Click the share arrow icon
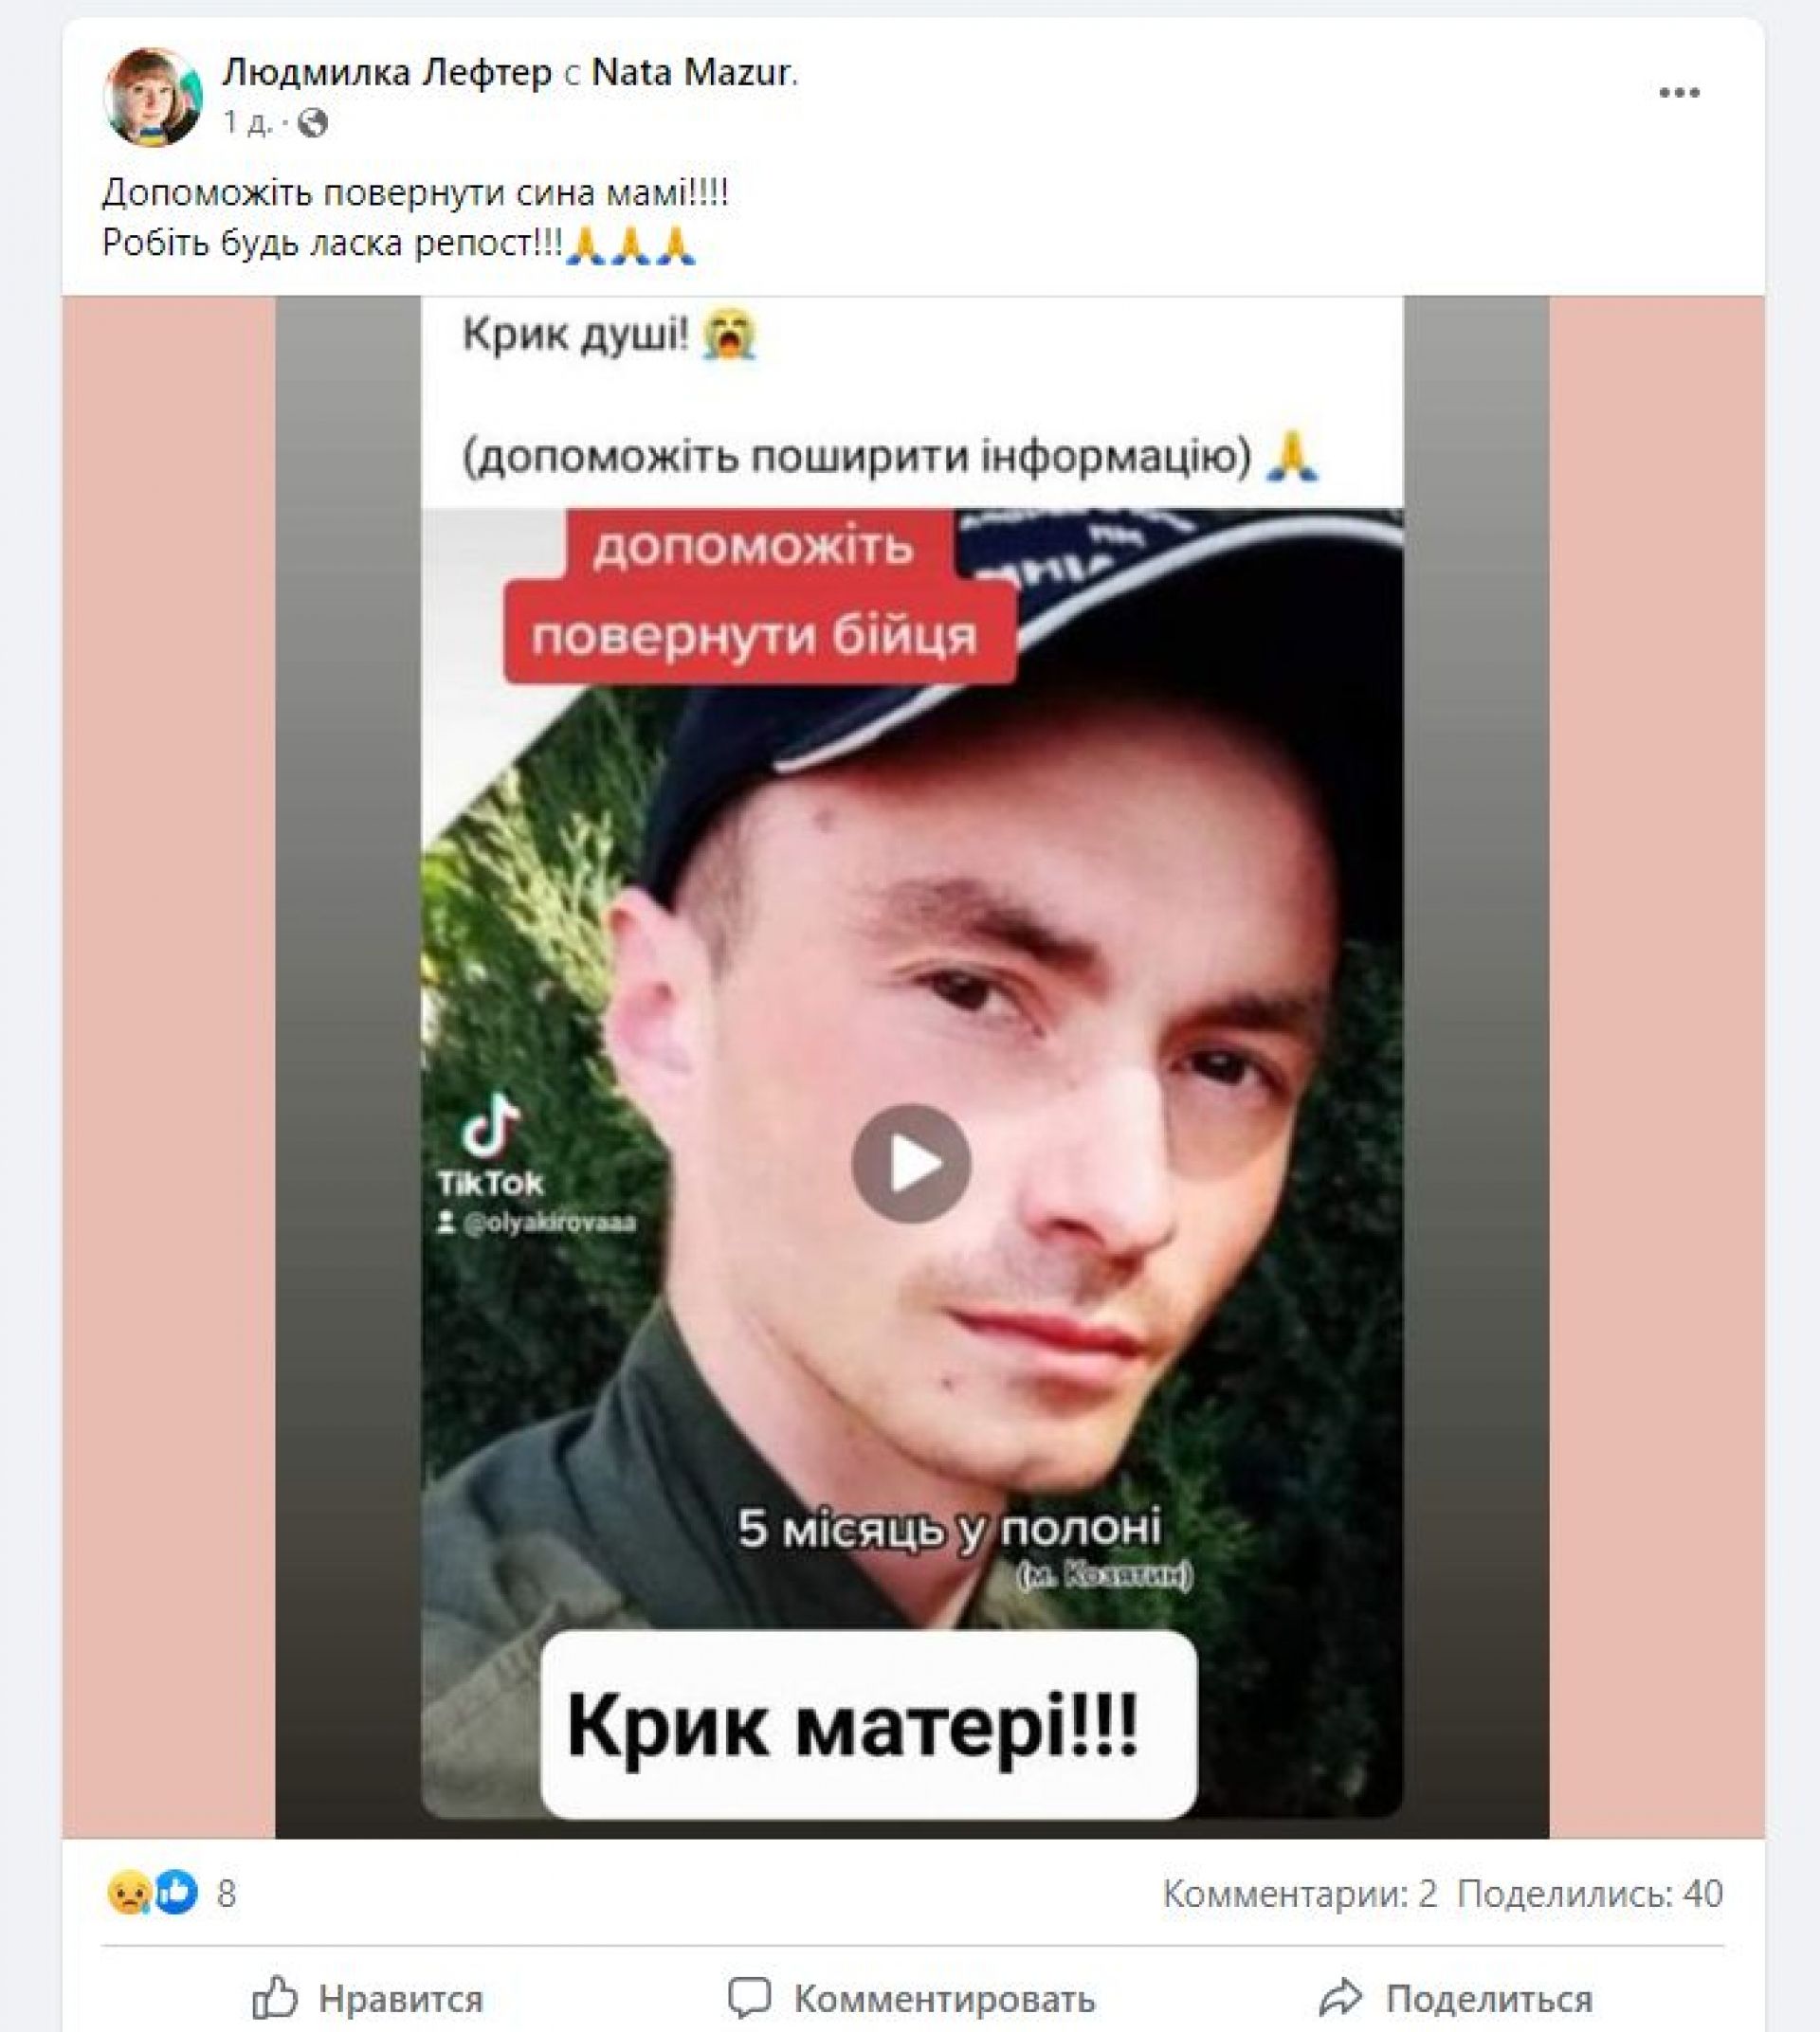1820x2032 pixels. (x=1340, y=1997)
